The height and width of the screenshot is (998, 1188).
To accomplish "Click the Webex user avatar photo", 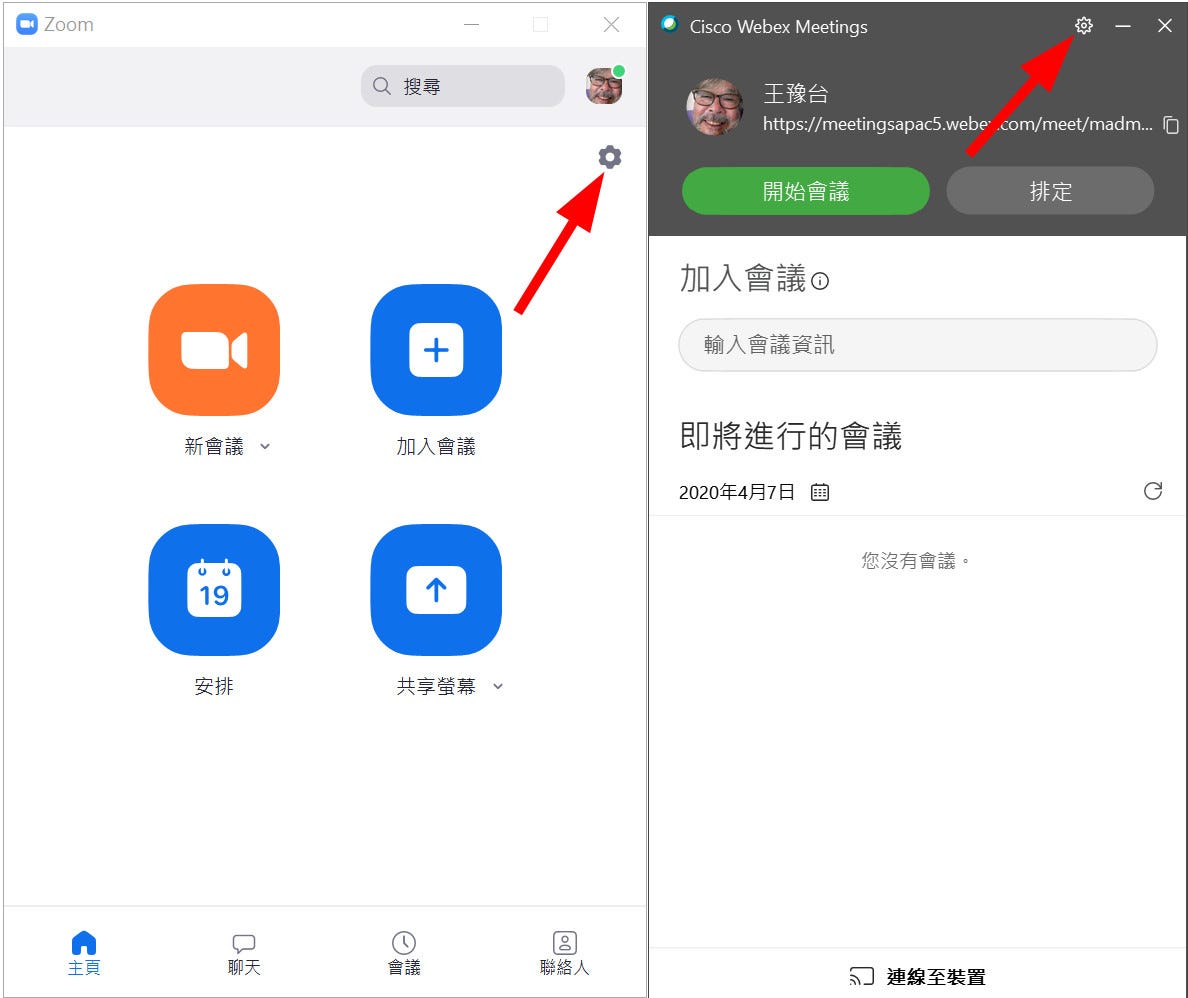I will [714, 107].
